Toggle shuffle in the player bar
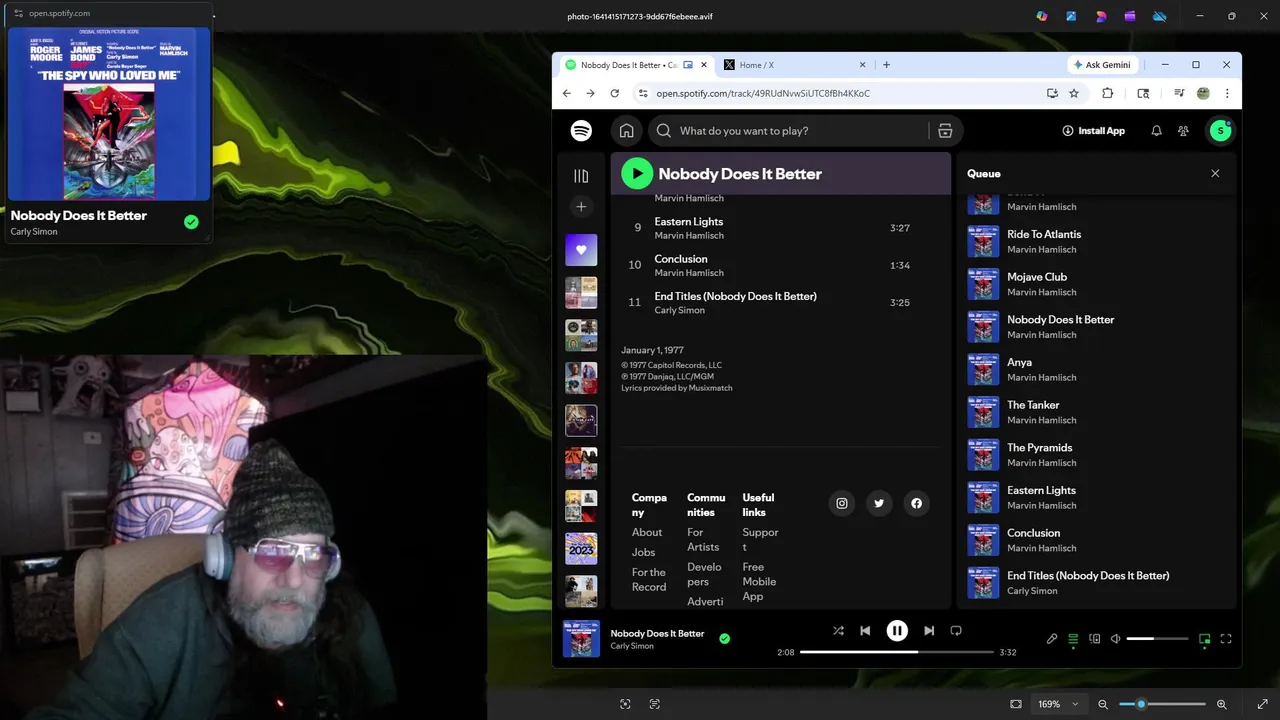The image size is (1280, 720). click(838, 631)
